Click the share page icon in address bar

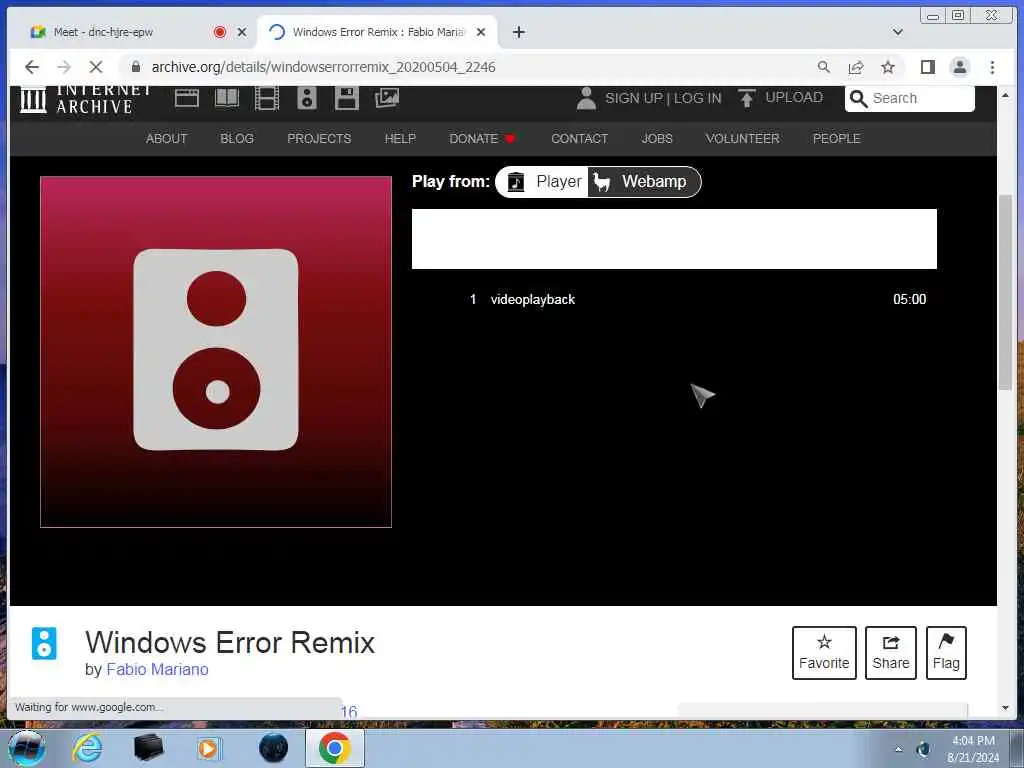856,67
